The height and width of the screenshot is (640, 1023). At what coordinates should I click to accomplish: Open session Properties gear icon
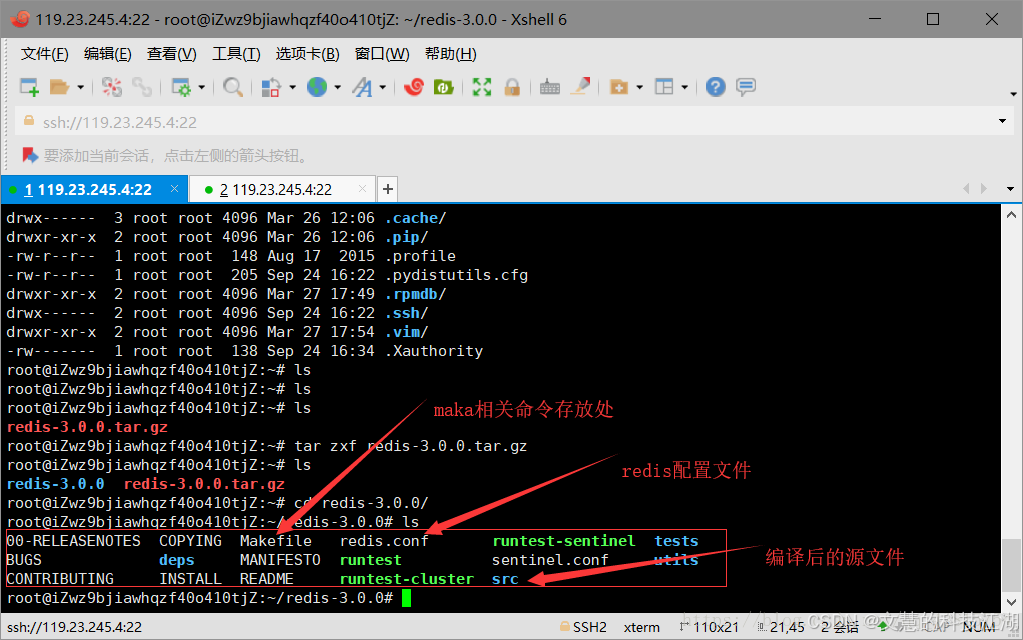181,87
